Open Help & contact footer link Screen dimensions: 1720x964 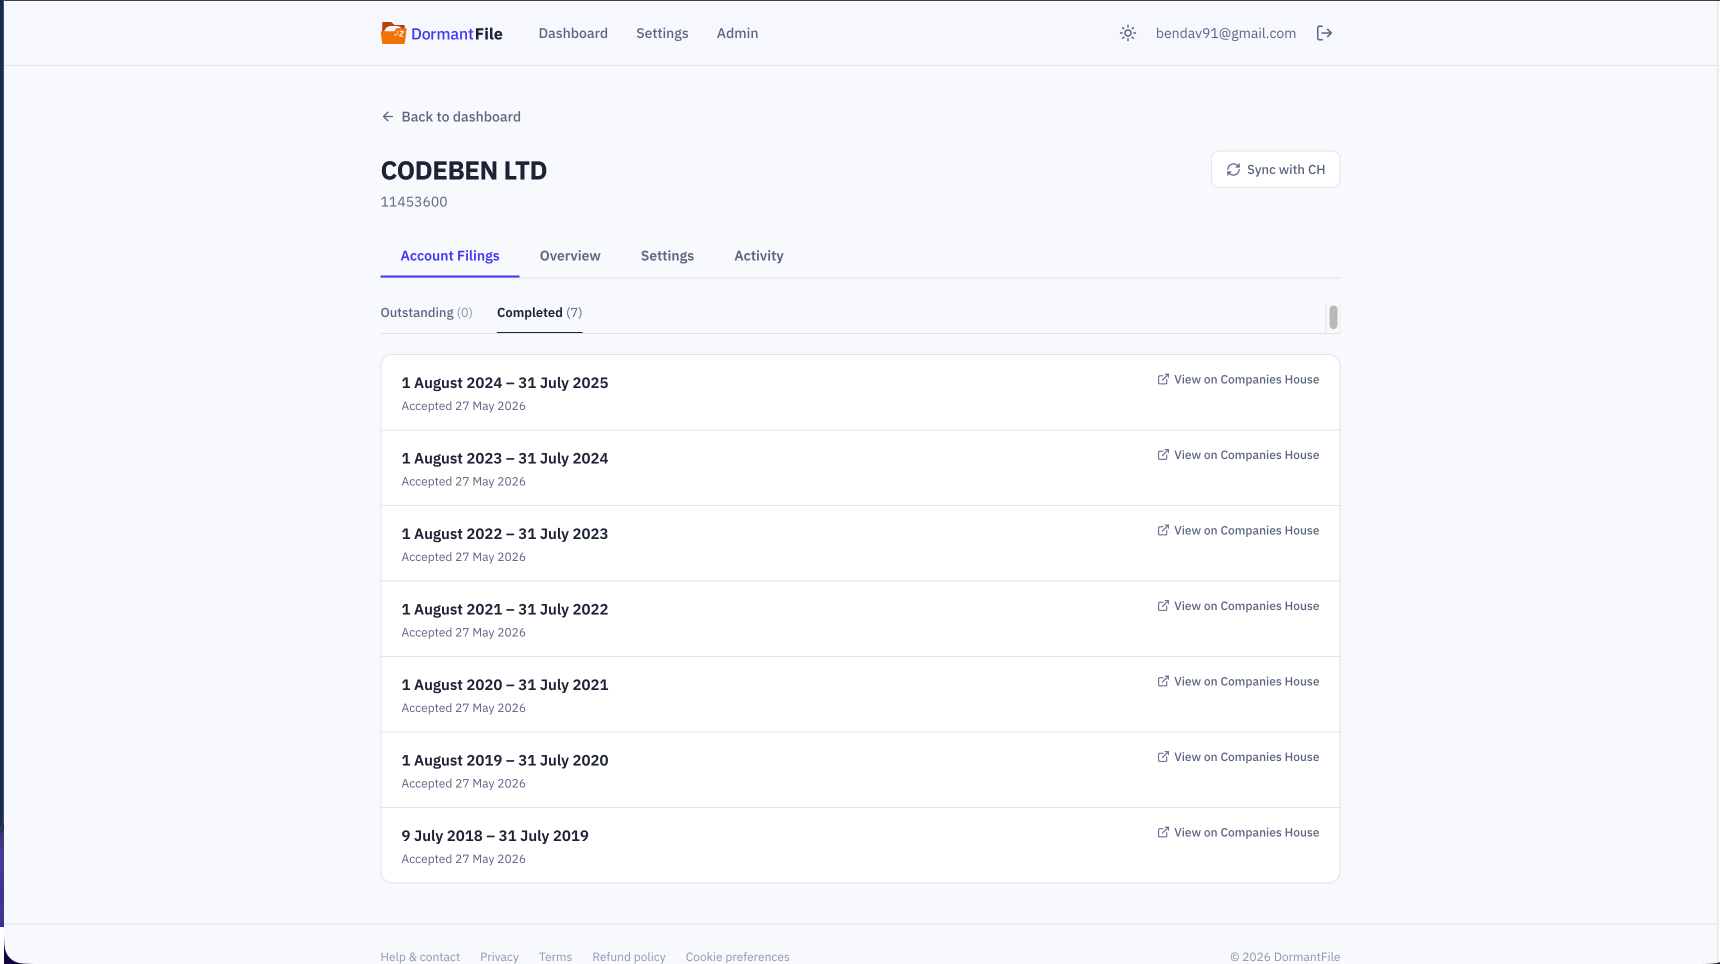420,957
